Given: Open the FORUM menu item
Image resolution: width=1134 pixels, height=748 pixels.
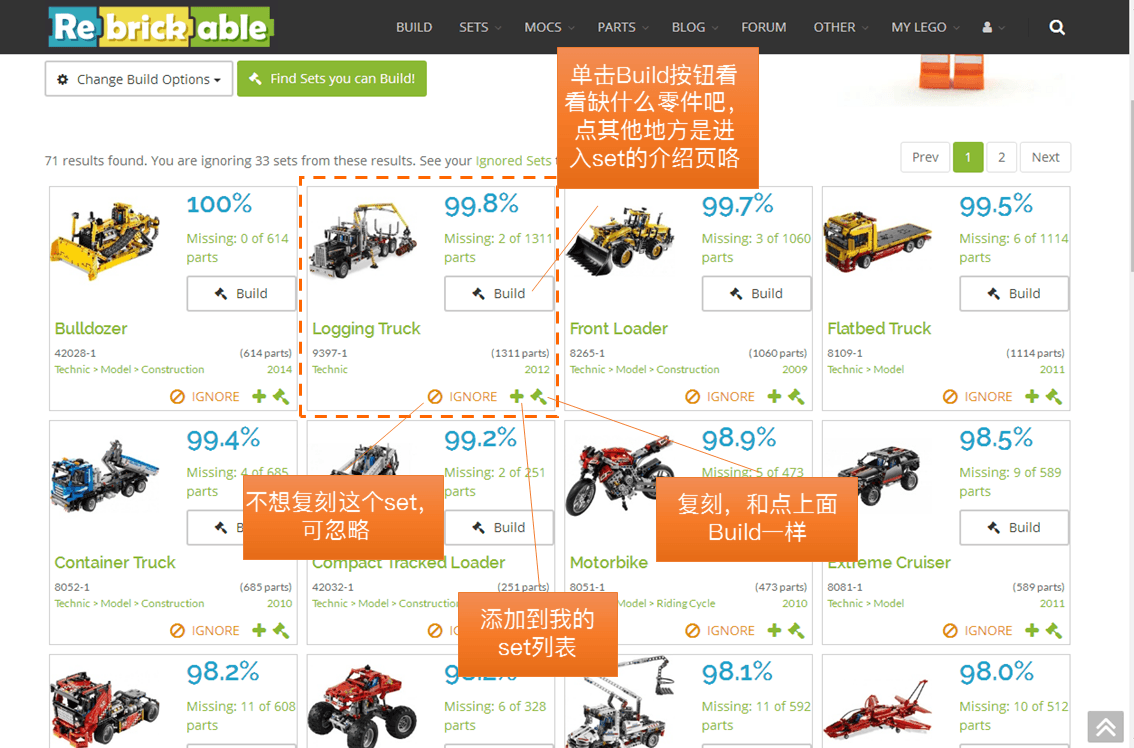Looking at the screenshot, I should (763, 27).
